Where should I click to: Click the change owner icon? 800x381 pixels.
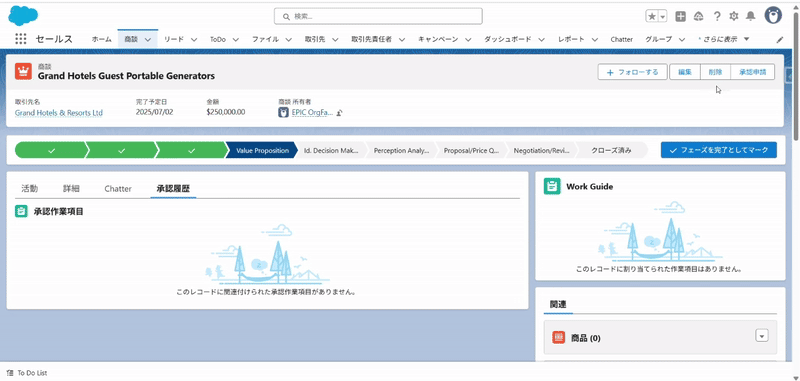[x=339, y=113]
